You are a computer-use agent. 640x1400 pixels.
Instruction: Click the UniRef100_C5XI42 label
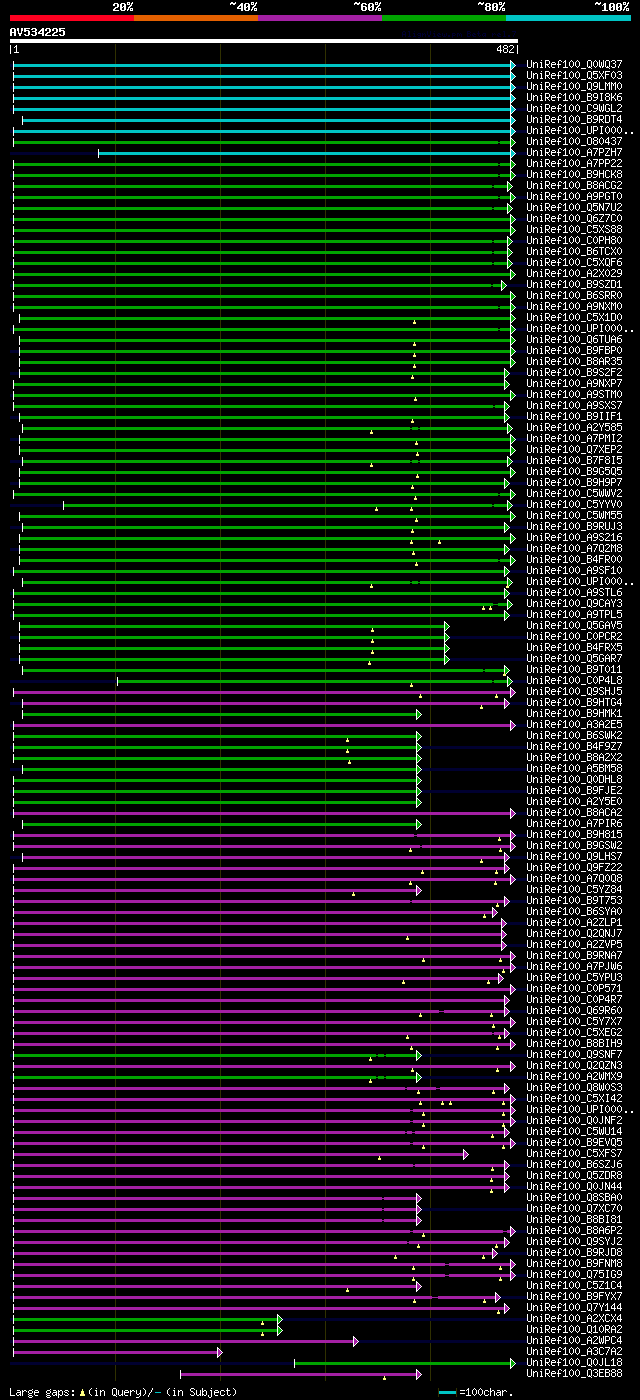pos(574,1098)
